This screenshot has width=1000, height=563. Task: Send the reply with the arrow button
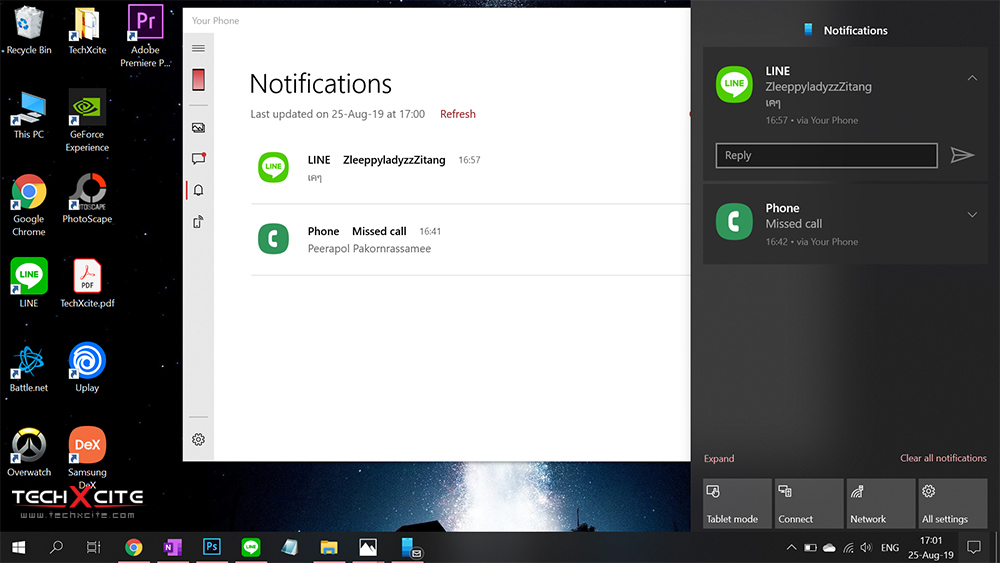962,155
